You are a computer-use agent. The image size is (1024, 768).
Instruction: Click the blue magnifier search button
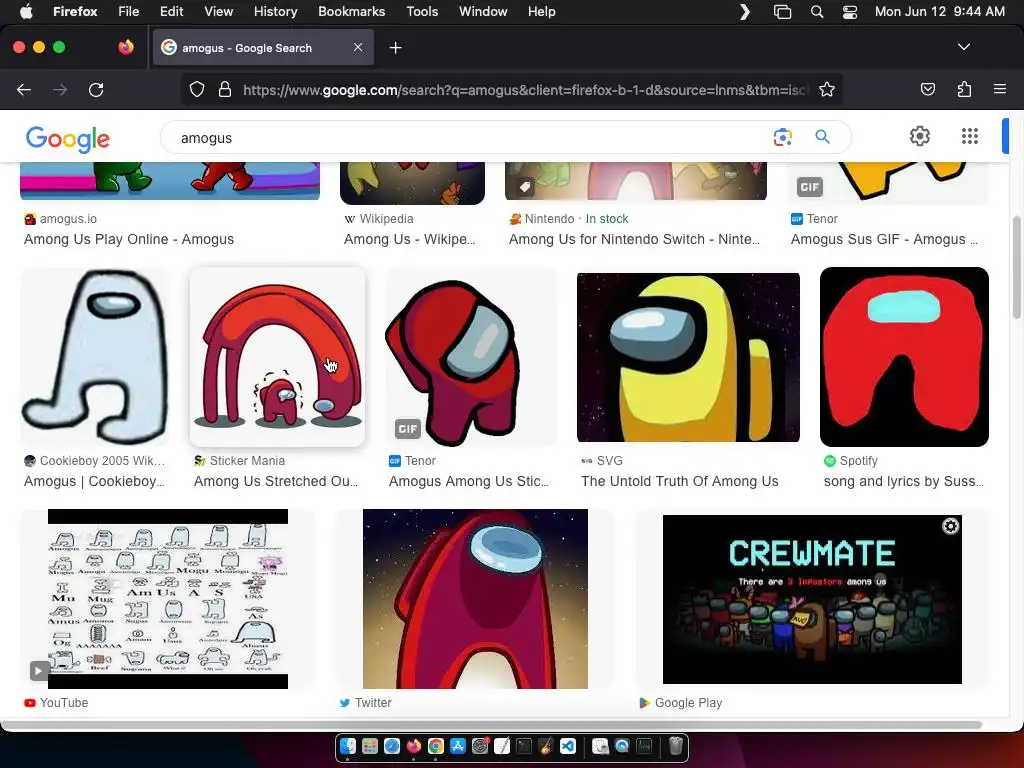tap(822, 136)
